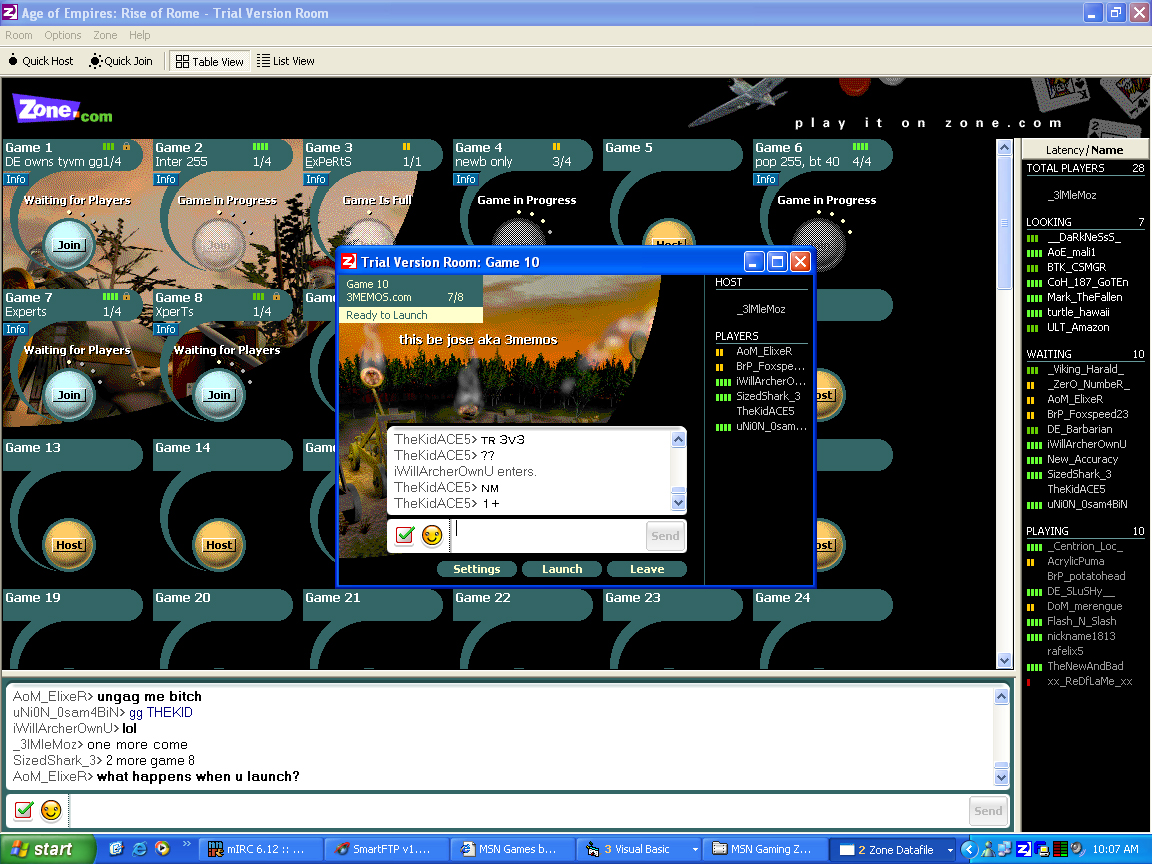Screen dimensions: 1152x864
Task: Click the Zone icon in Game 10 title bar
Action: tap(348, 262)
